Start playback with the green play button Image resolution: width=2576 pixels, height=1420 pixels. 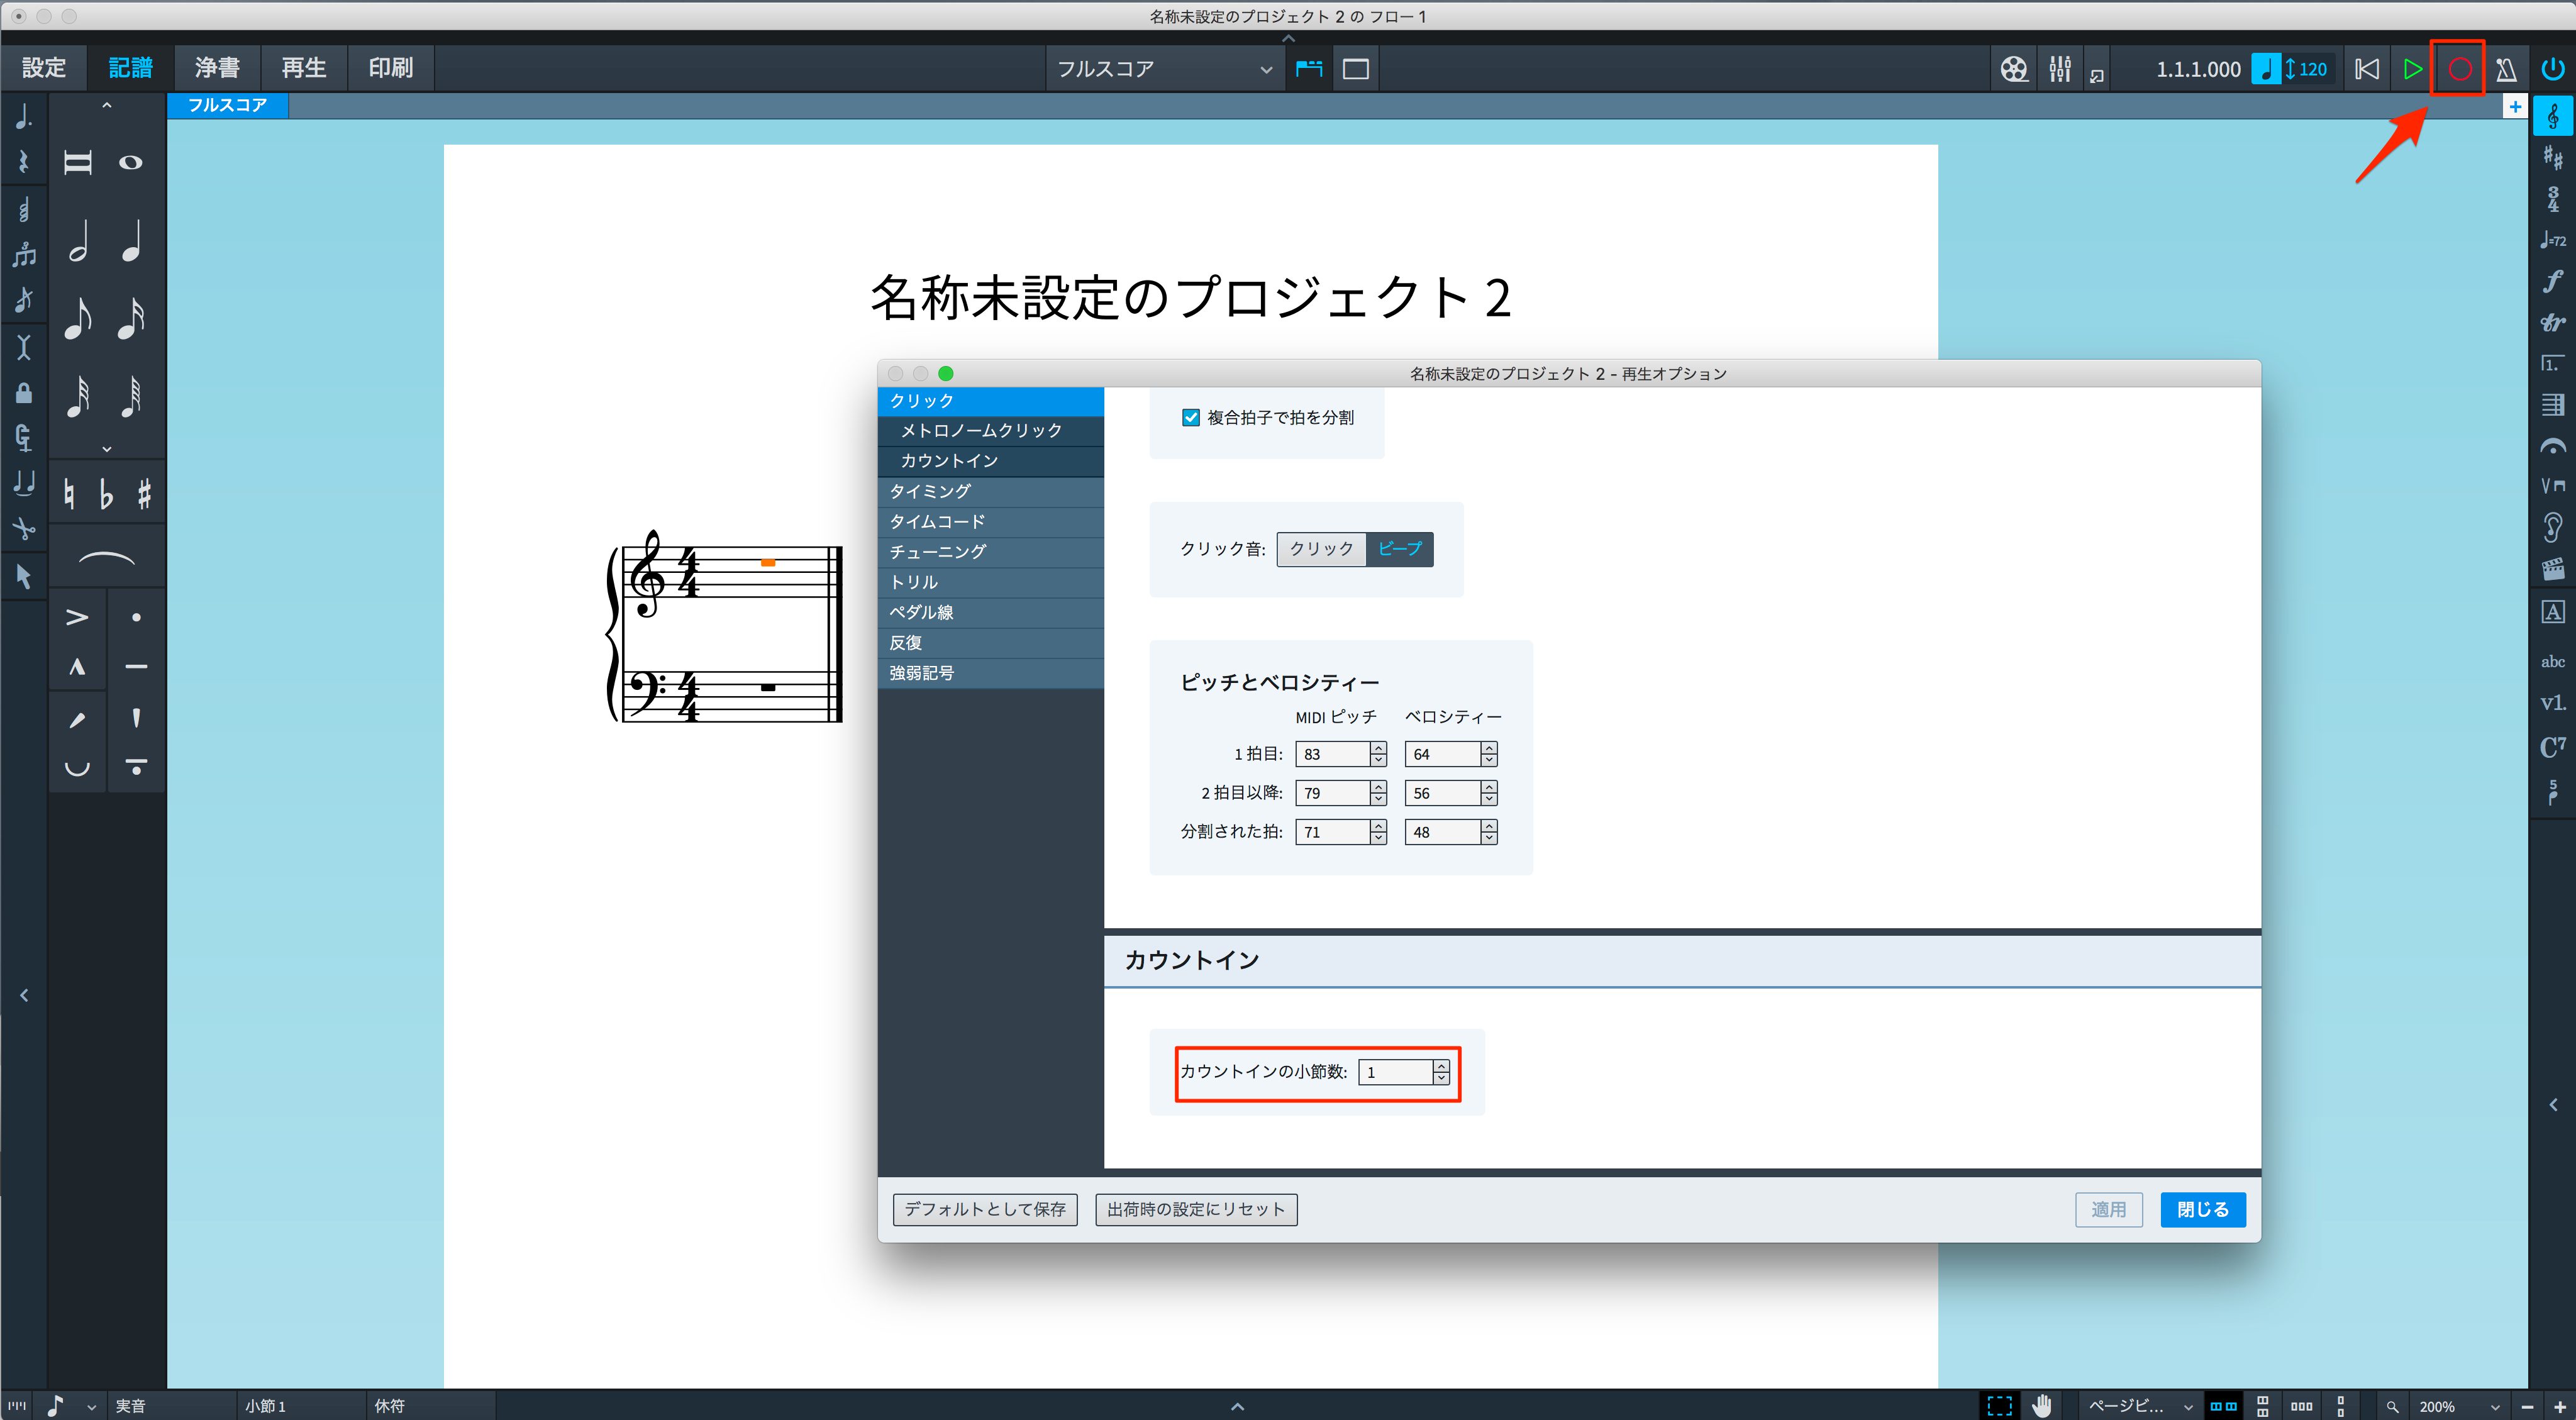2412,69
